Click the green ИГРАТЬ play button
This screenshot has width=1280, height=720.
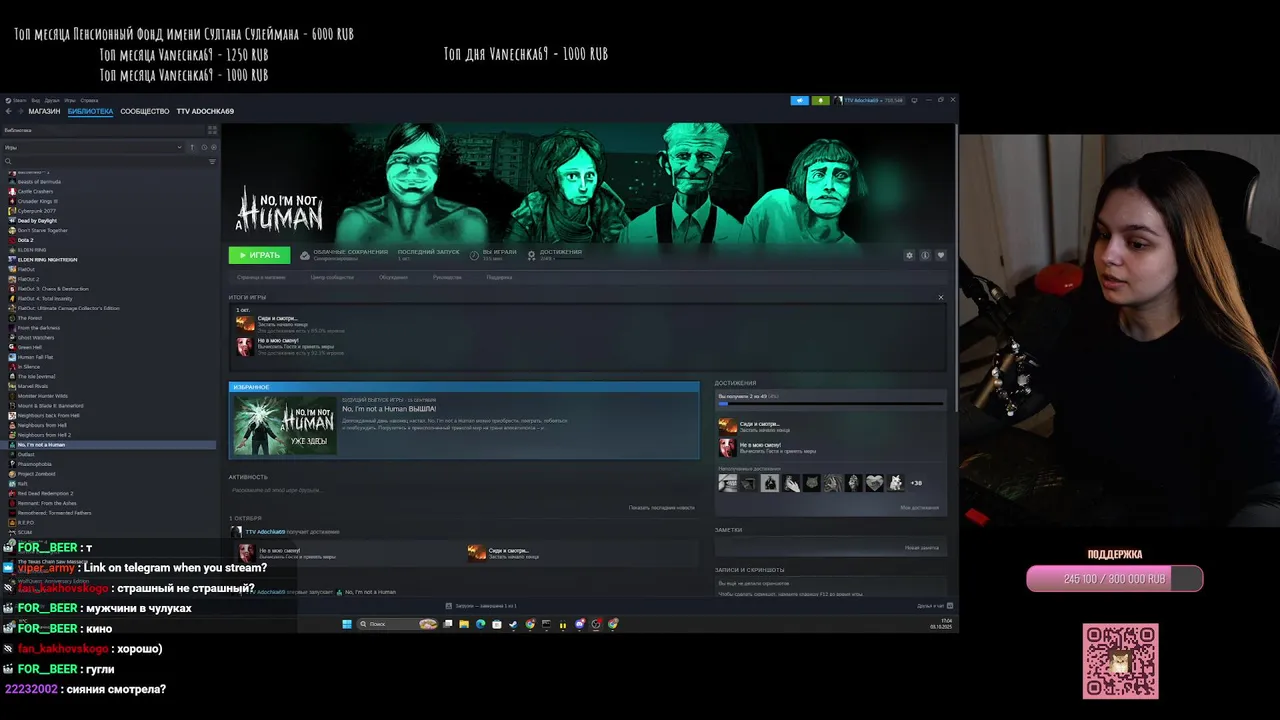click(259, 255)
